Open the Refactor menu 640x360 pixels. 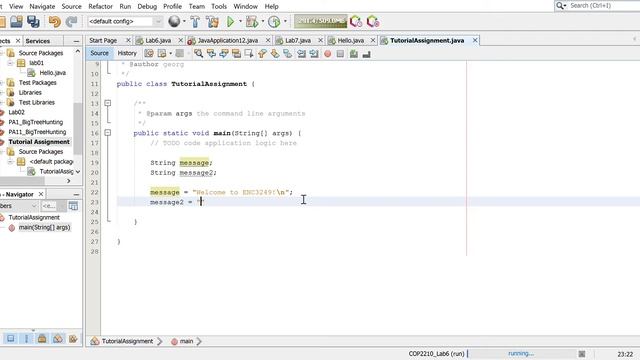pos(100,7)
